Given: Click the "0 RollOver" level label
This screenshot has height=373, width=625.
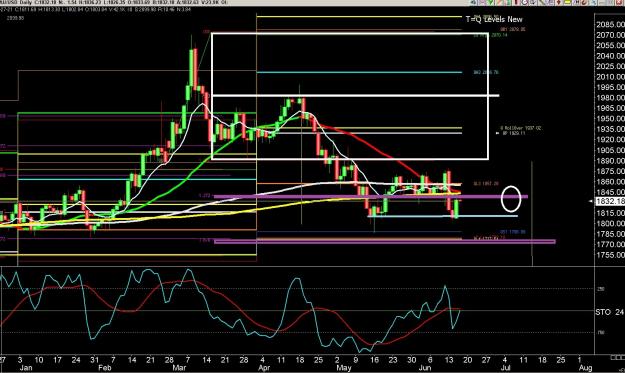Looking at the screenshot, I should (521, 128).
